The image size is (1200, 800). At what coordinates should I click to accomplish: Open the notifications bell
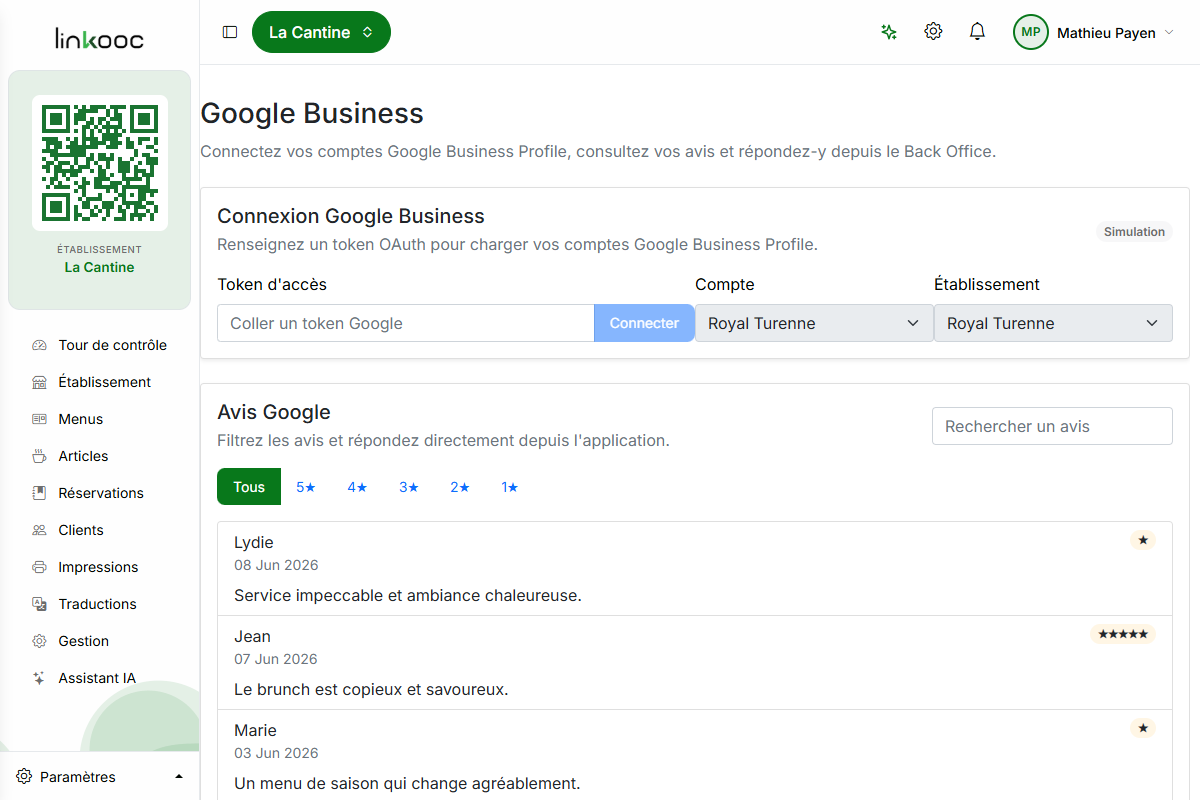tap(978, 32)
